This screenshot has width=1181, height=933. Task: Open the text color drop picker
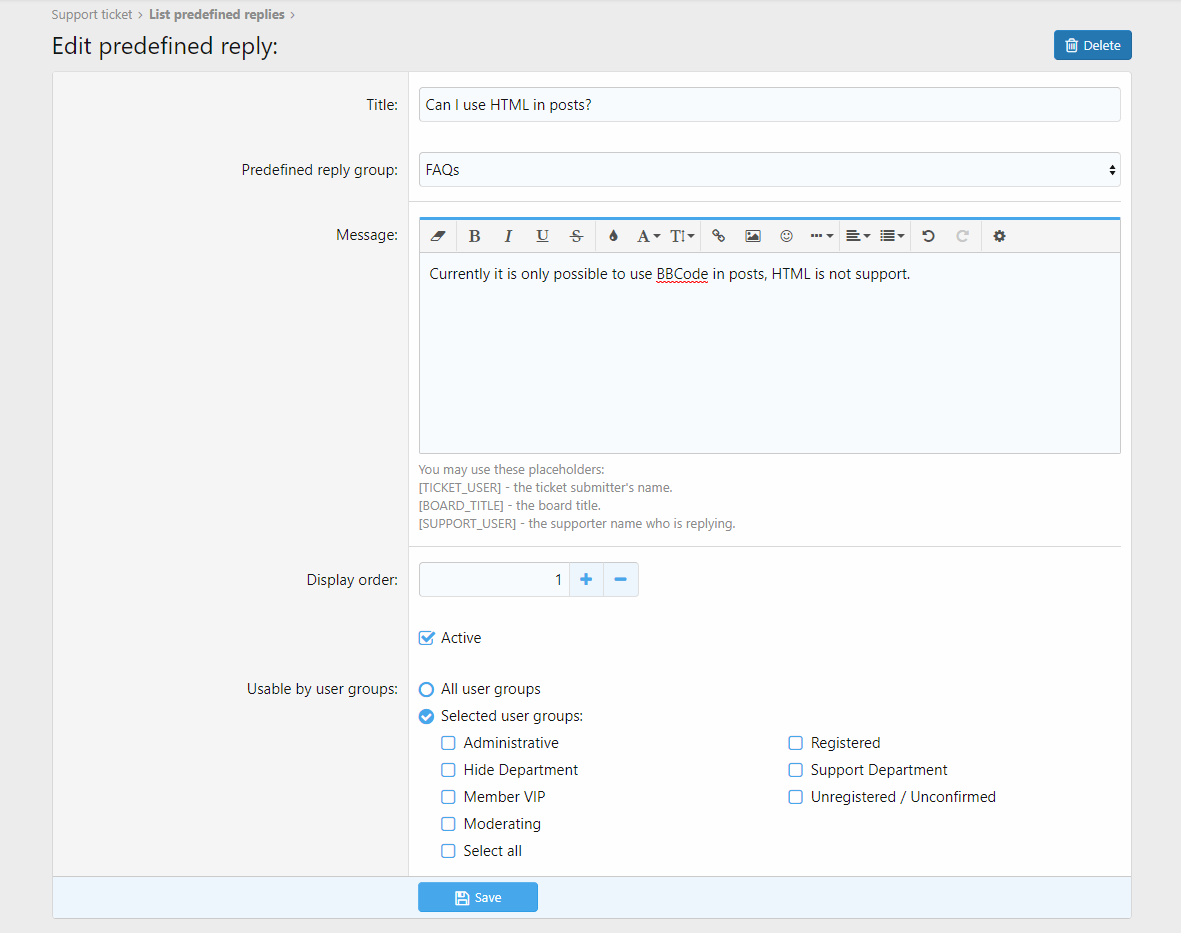(x=613, y=236)
